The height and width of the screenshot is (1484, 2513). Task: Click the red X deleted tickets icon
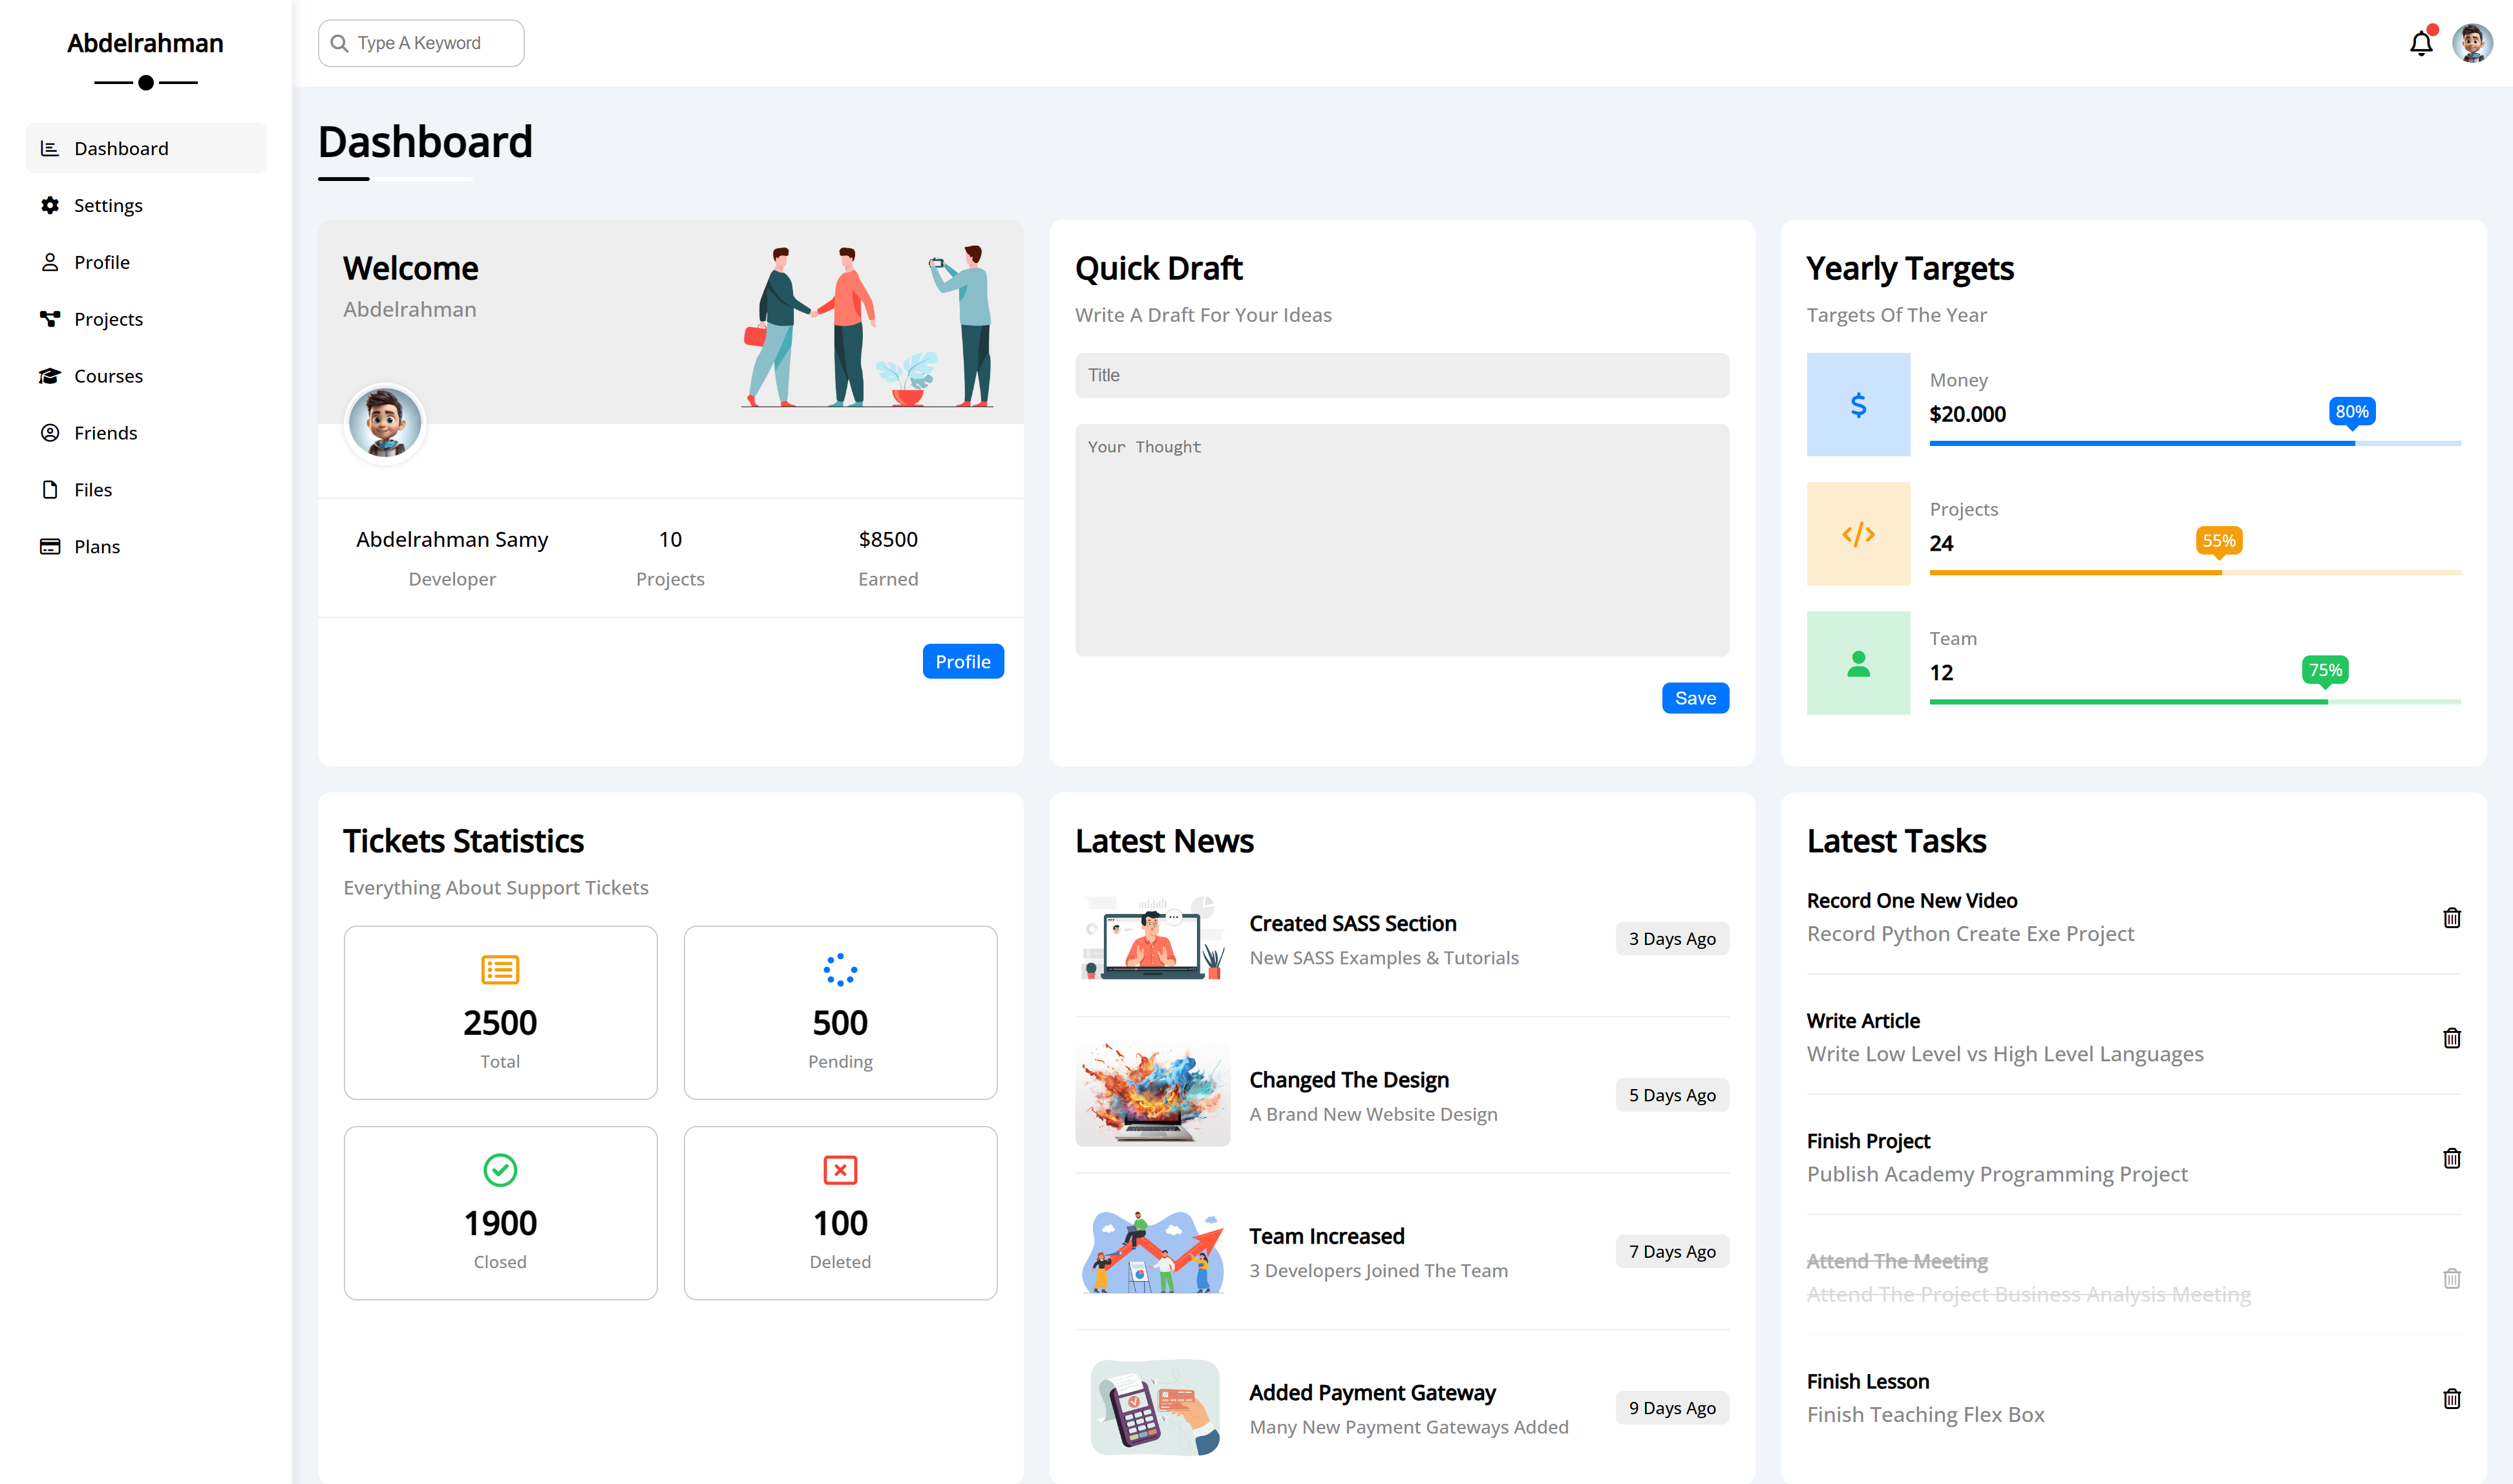coord(841,1168)
